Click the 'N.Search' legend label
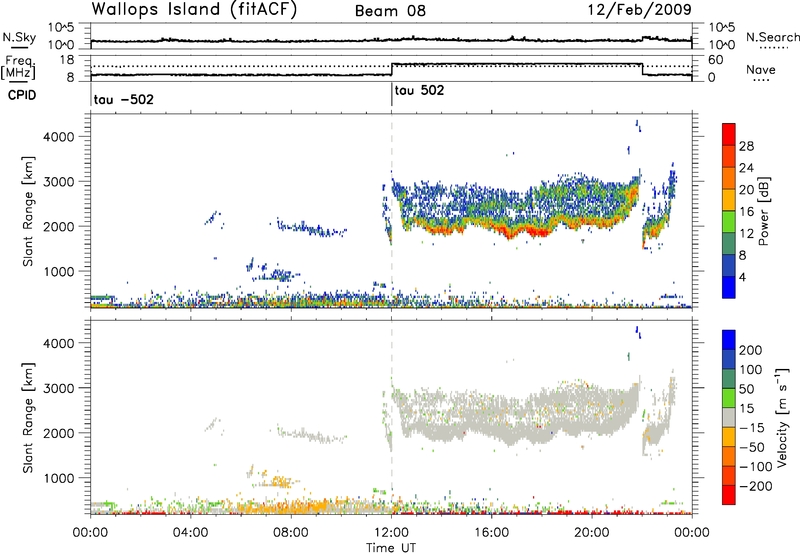The width and height of the screenshot is (800, 554). tap(772, 37)
